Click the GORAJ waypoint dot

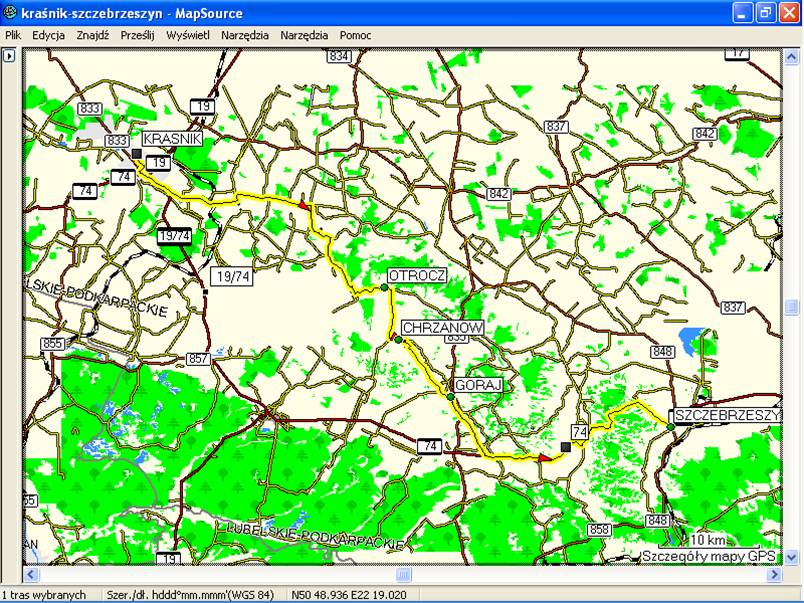tap(450, 397)
